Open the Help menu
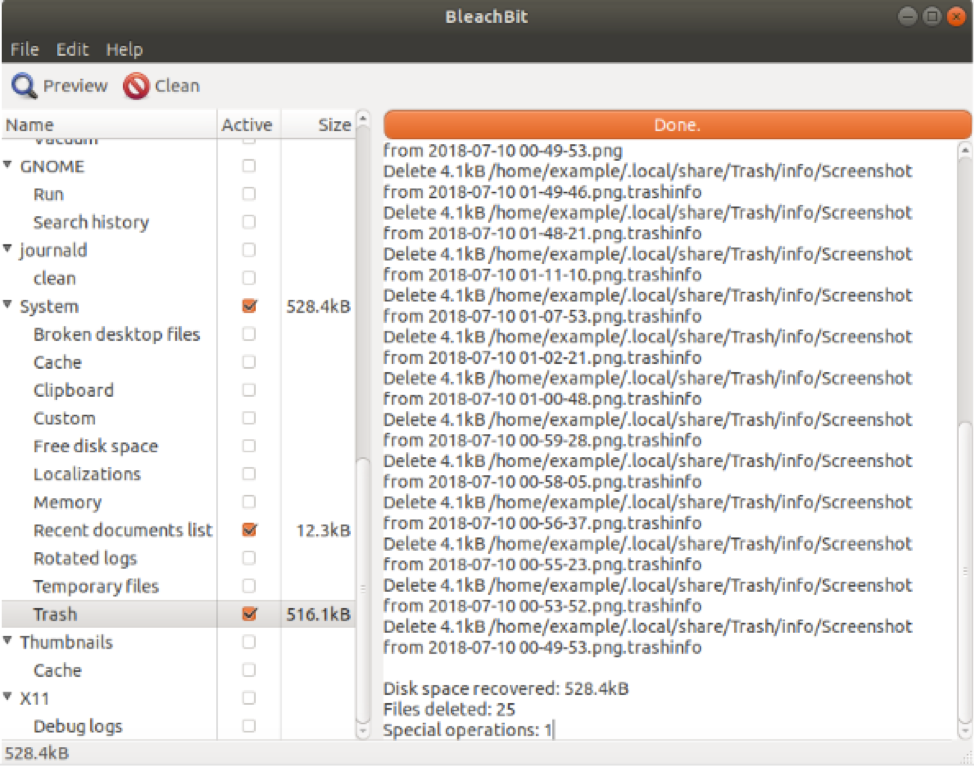974x766 pixels. (124, 49)
